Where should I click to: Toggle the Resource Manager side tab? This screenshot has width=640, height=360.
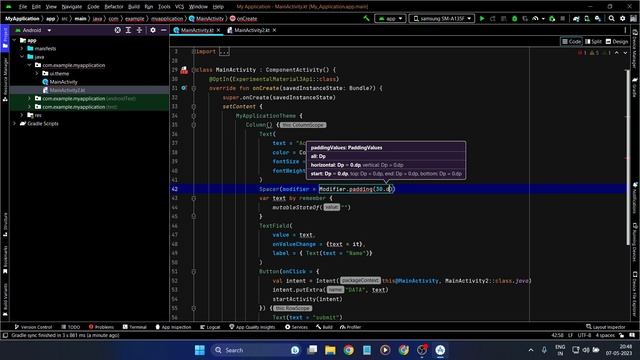(5, 80)
